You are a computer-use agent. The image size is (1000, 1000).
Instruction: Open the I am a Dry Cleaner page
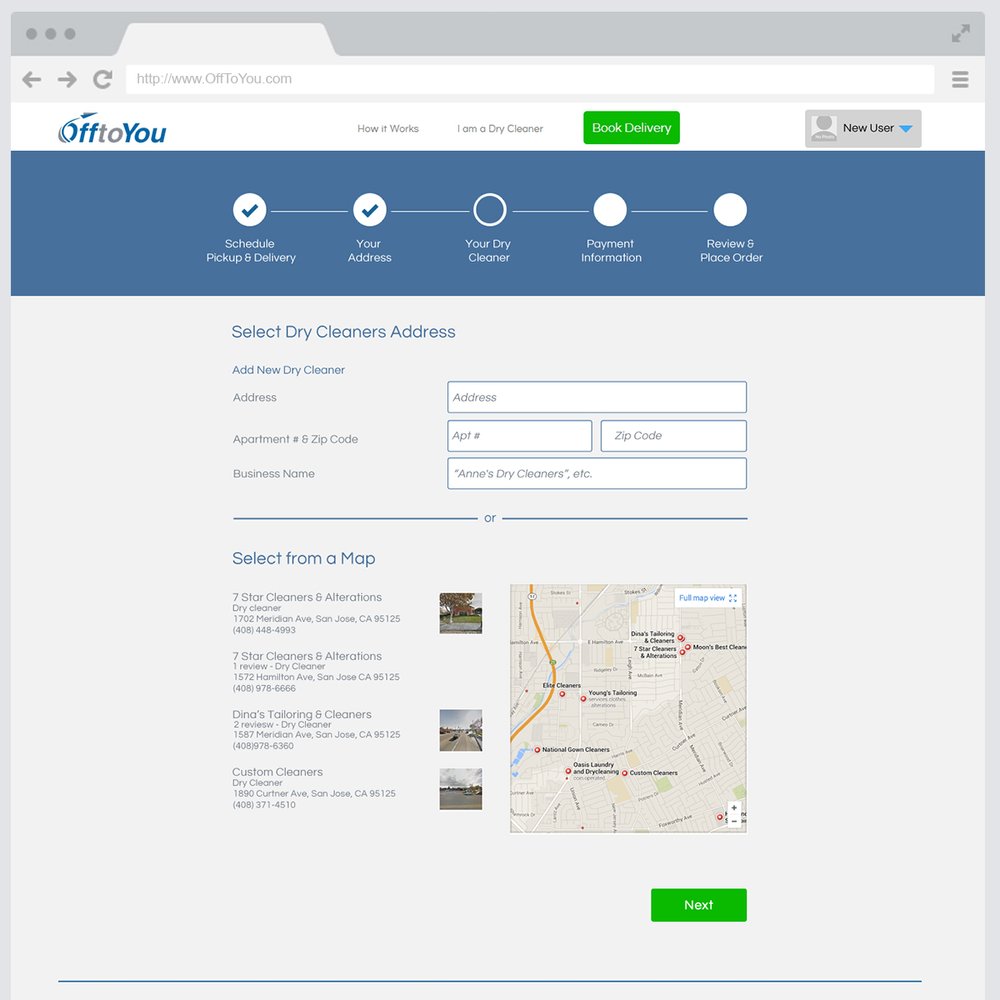pyautogui.click(x=500, y=129)
